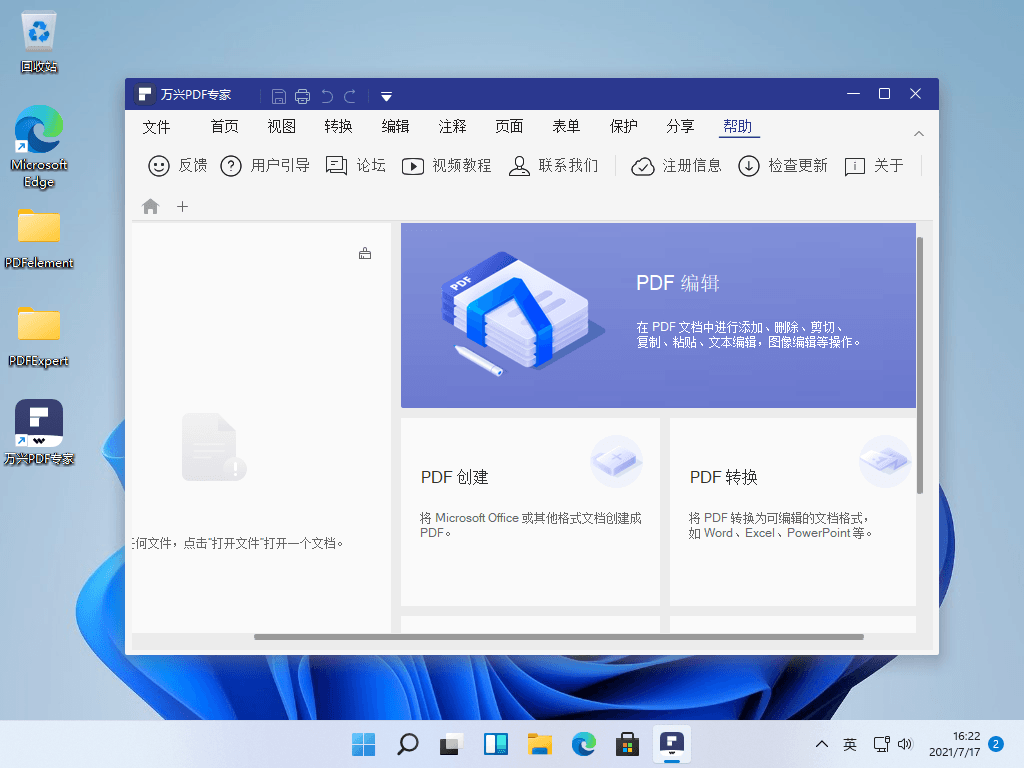Switch to the 注释 tab
This screenshot has height=768, width=1024.
(x=453, y=127)
